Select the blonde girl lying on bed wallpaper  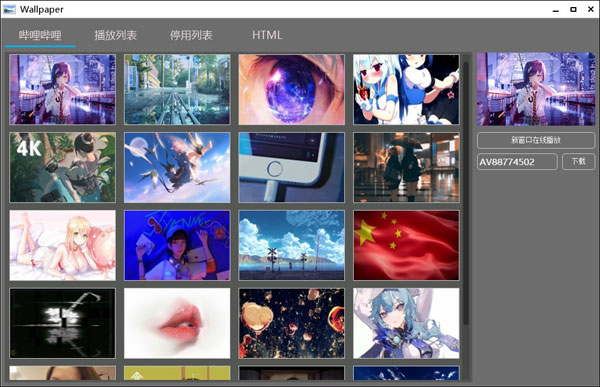click(62, 245)
